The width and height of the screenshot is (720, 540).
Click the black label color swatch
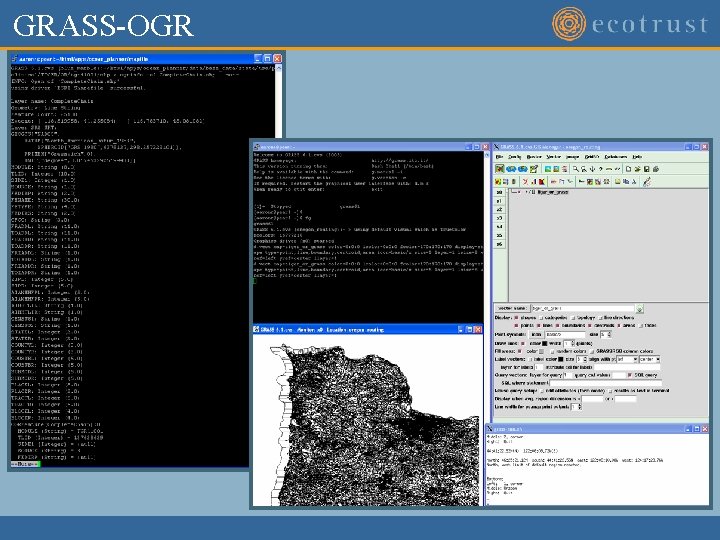click(561, 359)
